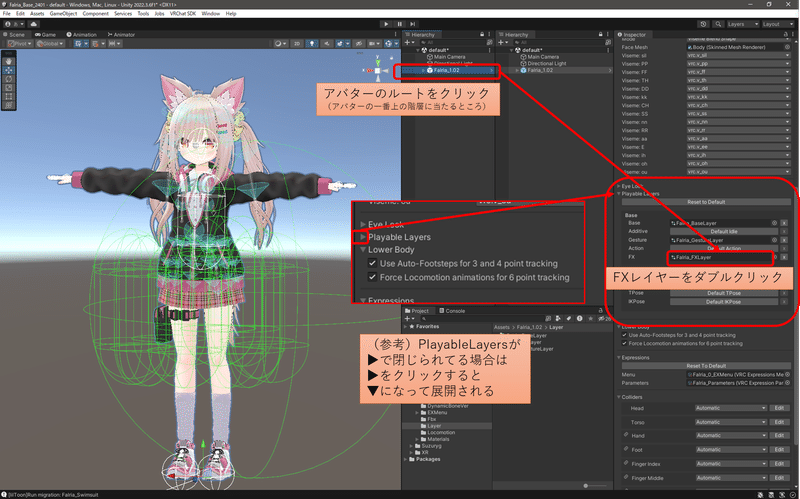Viewport: 800px width, 499px height.
Task: Select the Rect tool in Scene overlay
Action: click(x=9, y=96)
